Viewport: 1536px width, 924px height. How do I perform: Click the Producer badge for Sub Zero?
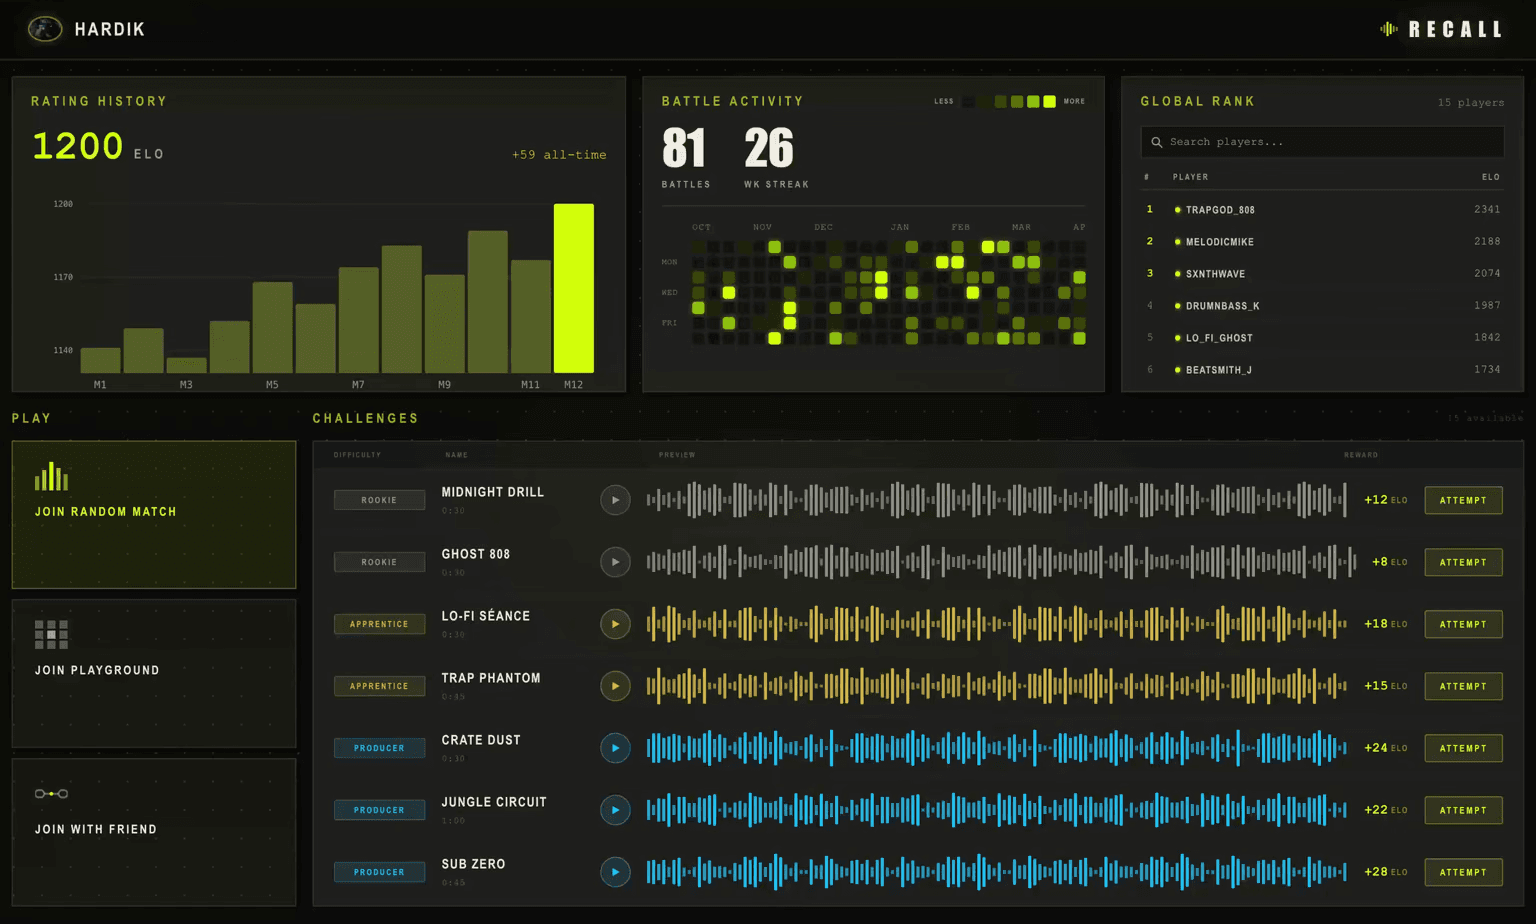click(379, 872)
